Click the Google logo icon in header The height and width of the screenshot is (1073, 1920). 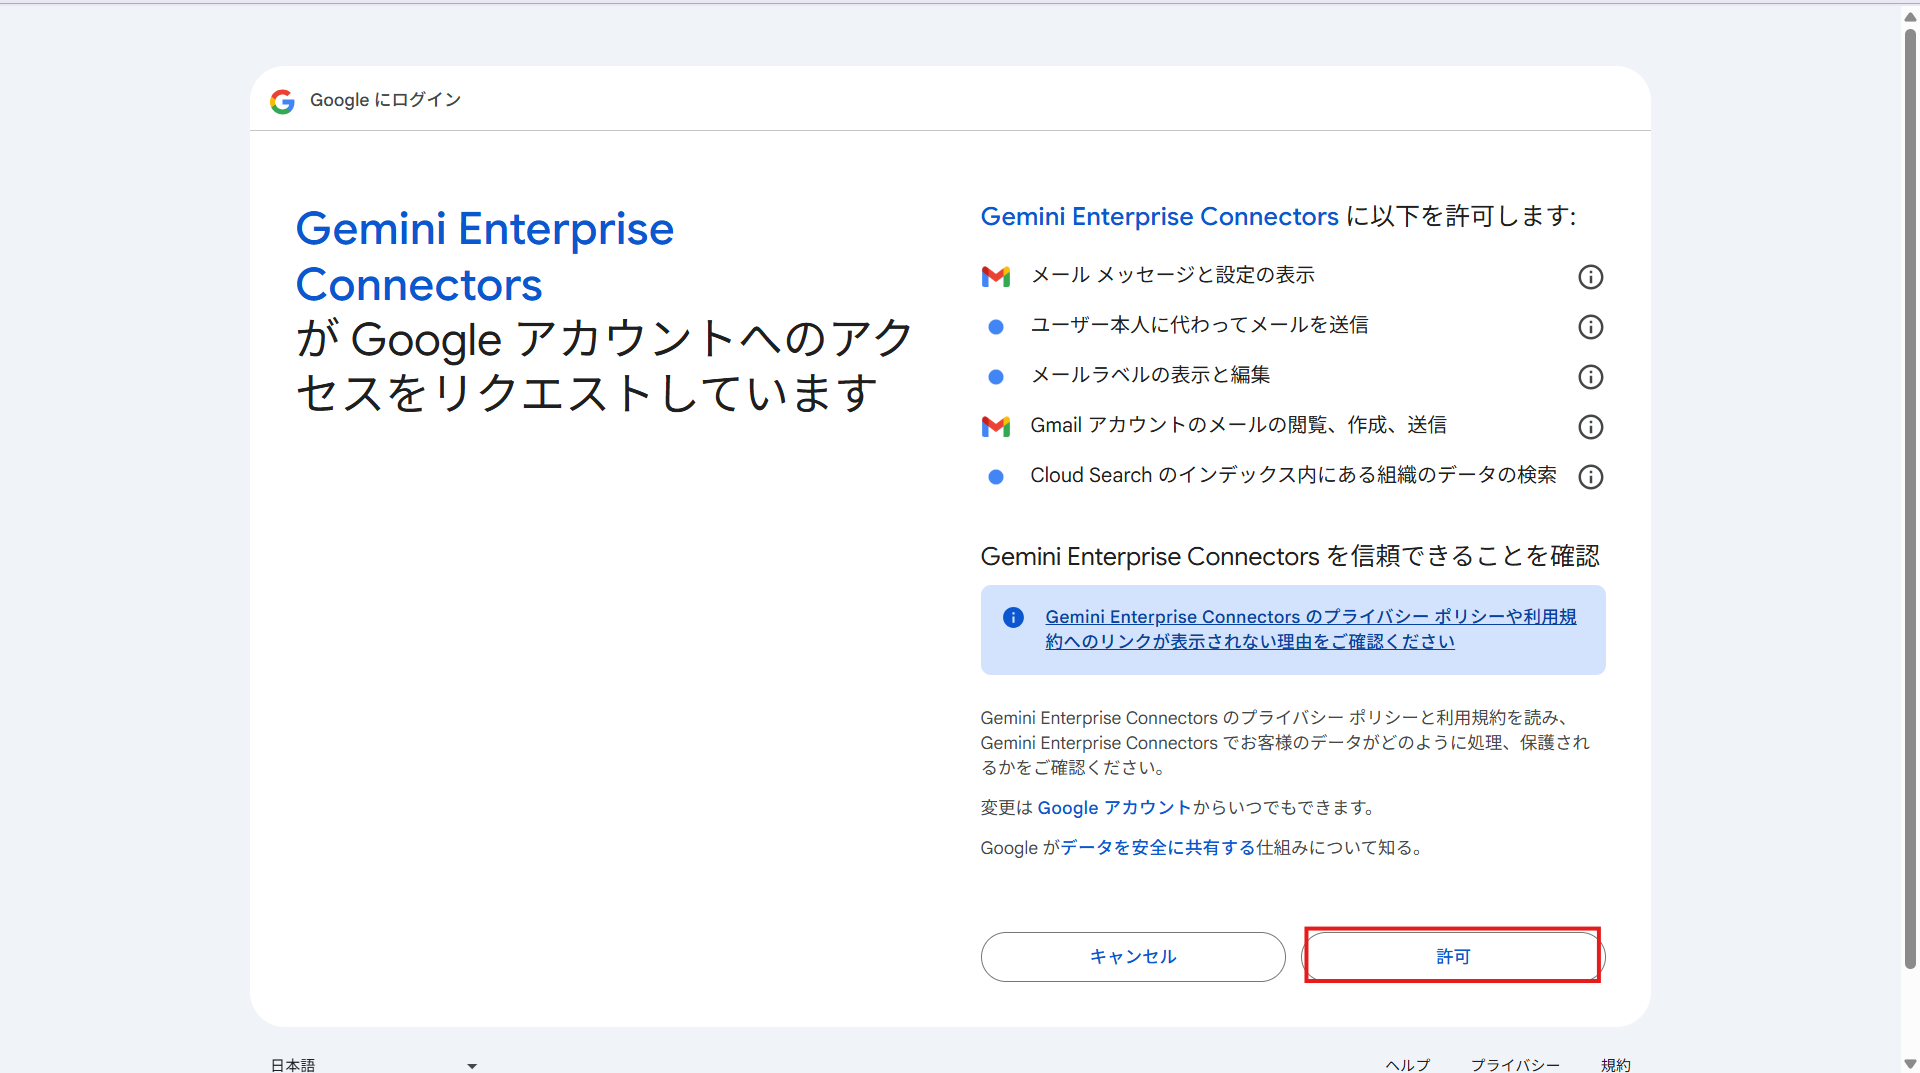(x=282, y=101)
